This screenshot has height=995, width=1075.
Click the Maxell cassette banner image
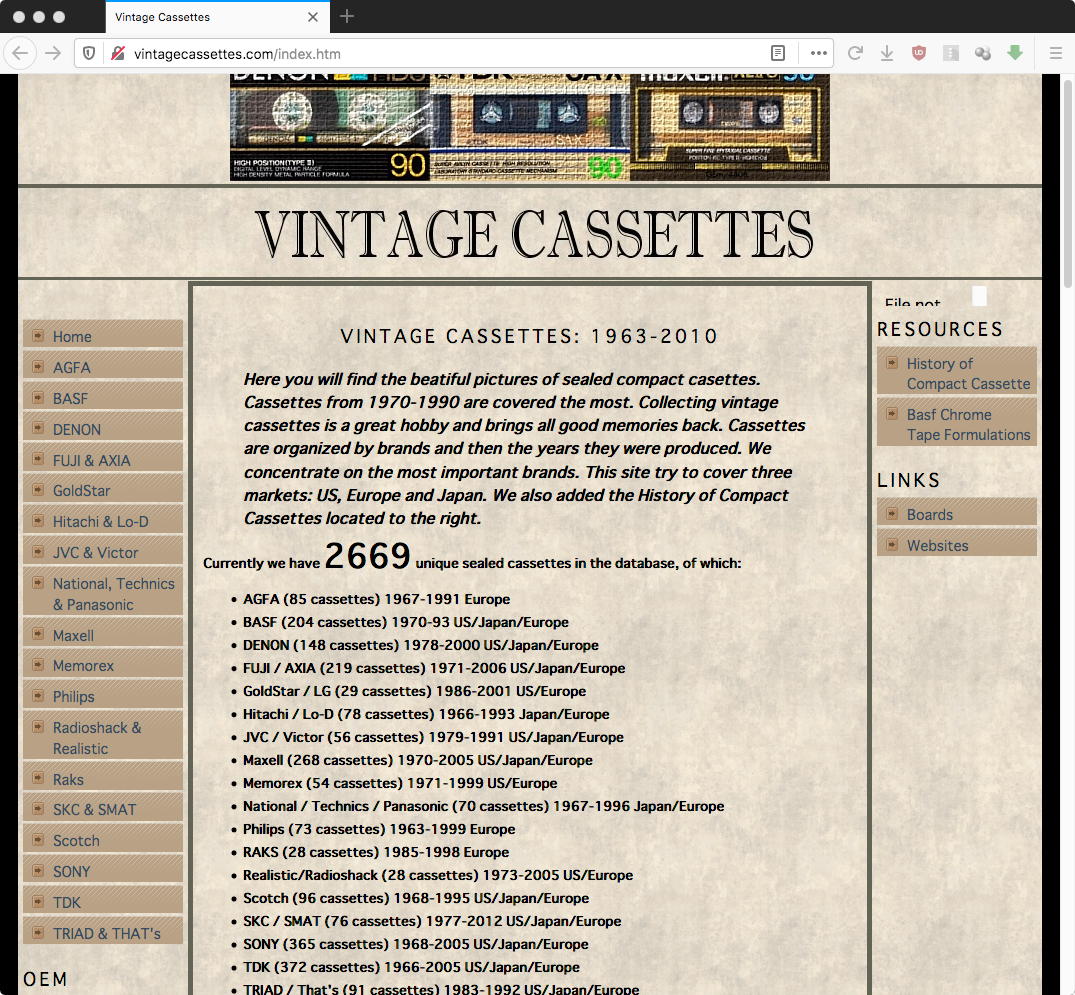(730, 128)
